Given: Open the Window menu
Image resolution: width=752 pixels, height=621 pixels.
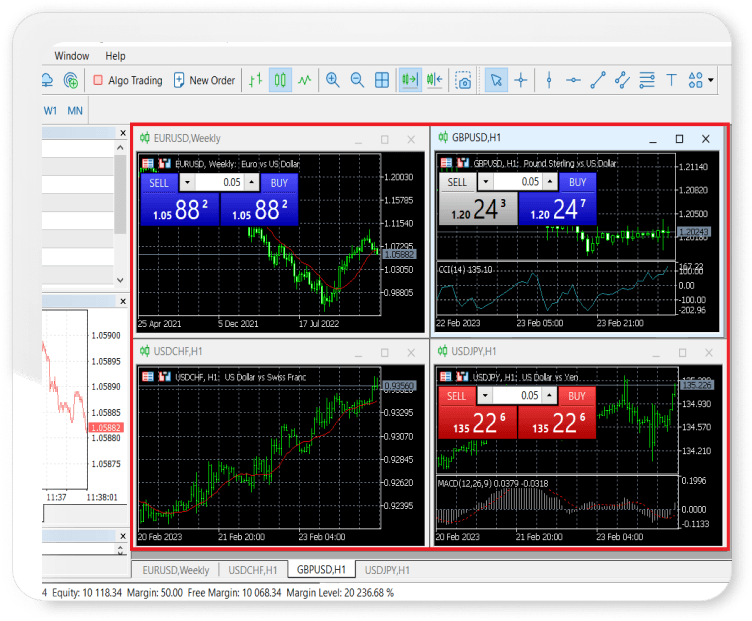Looking at the screenshot, I should pyautogui.click(x=71, y=56).
